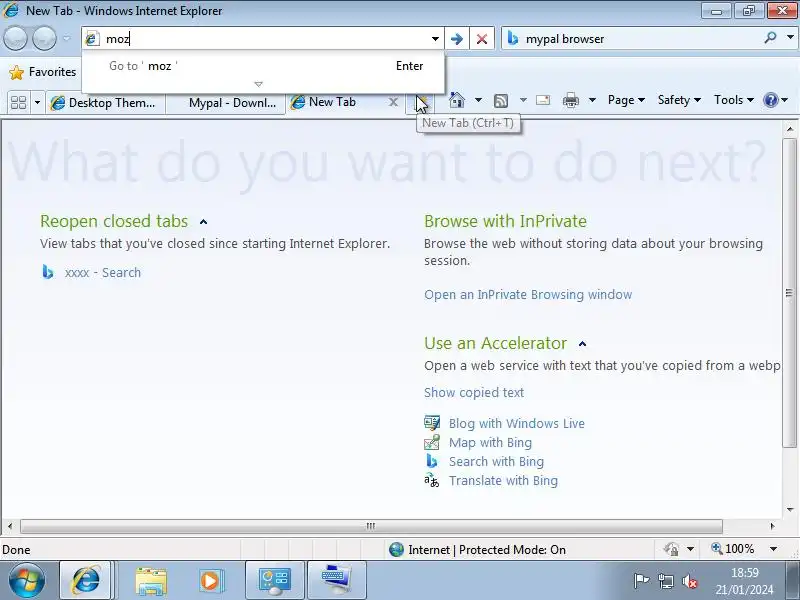Reopen the 'xxxx - Search' closed tab
Viewport: 800px width, 600px height.
(103, 272)
